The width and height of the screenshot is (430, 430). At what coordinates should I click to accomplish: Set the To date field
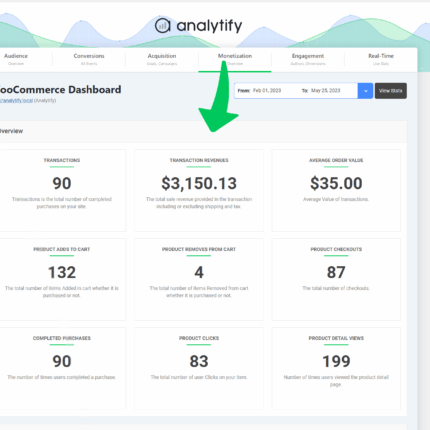pos(325,91)
